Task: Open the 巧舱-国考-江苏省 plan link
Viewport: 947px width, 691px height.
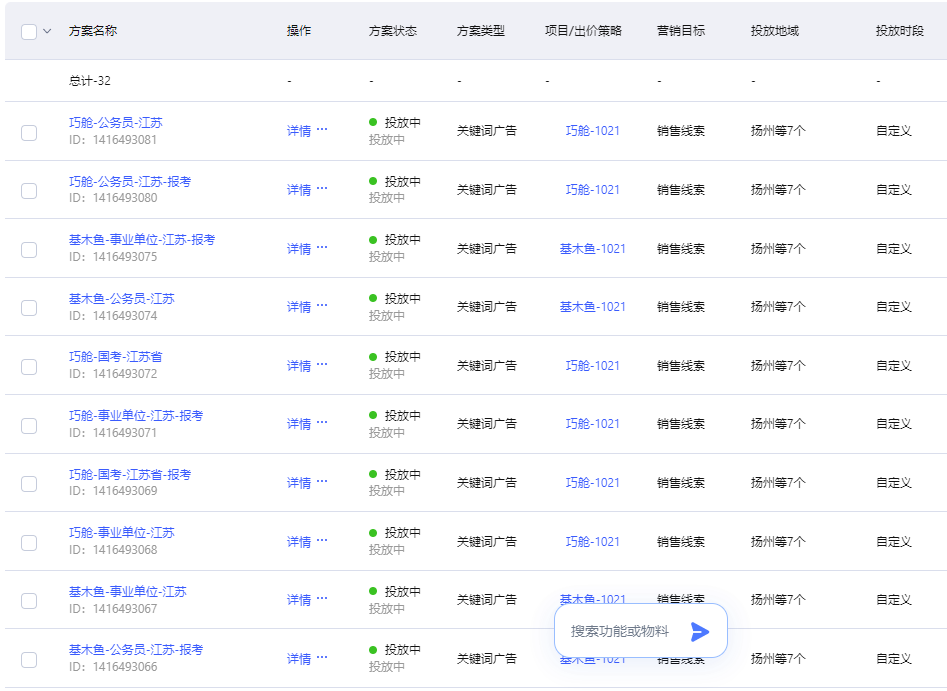Action: 115,357
